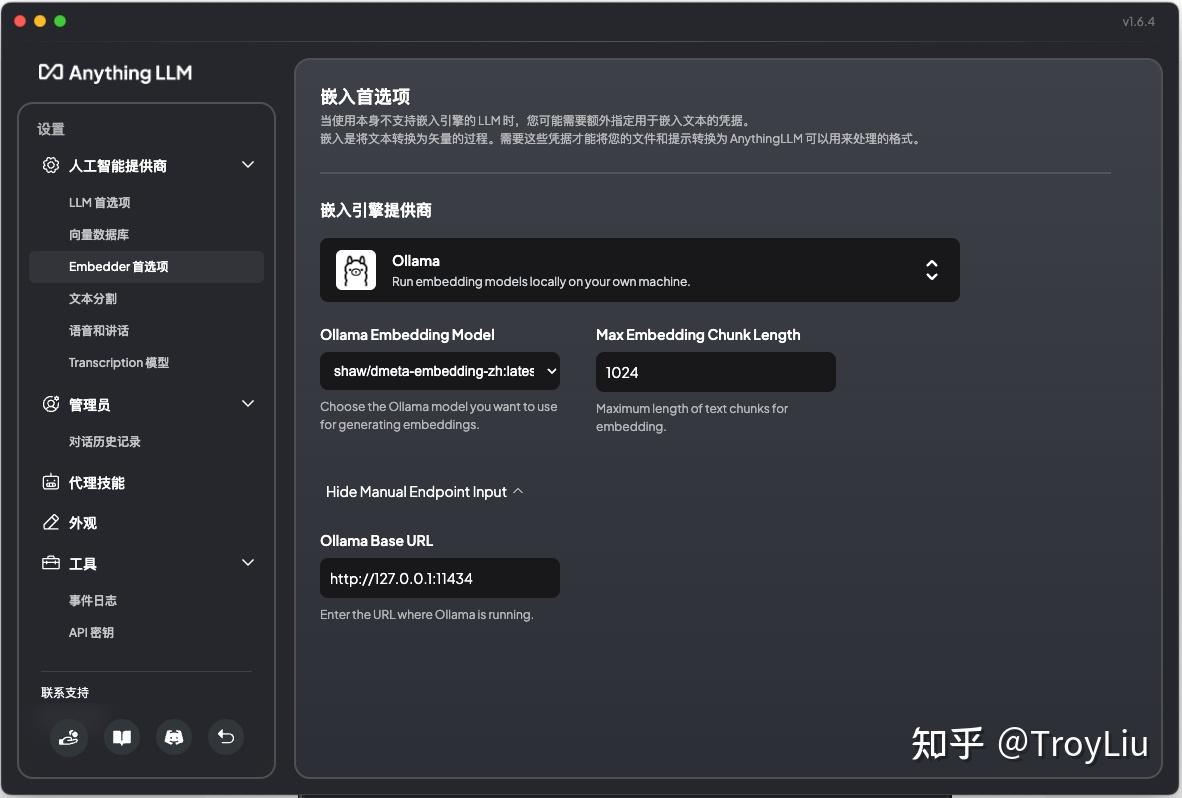Click 'Maximum length of text chunks' hint
The width and height of the screenshot is (1182, 798).
[691, 417]
